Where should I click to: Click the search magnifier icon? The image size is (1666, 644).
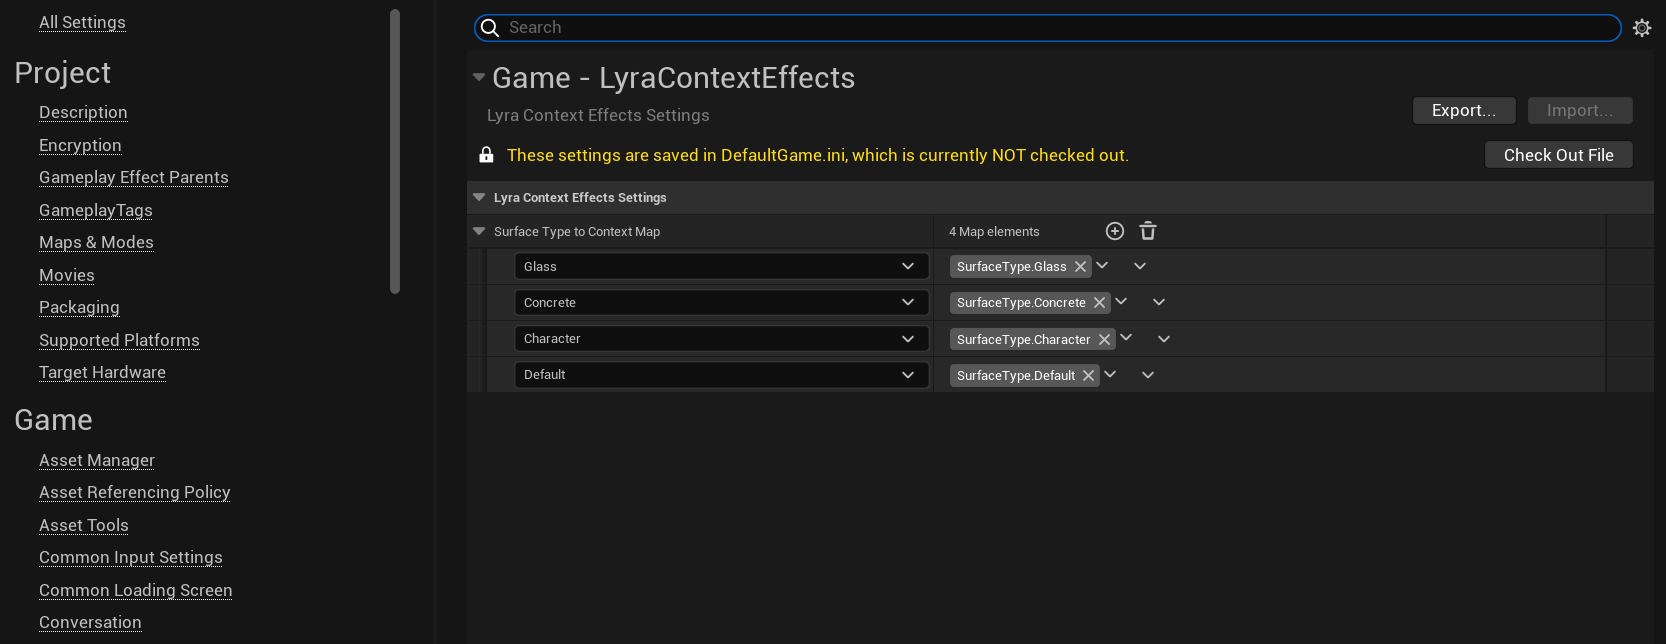[490, 28]
